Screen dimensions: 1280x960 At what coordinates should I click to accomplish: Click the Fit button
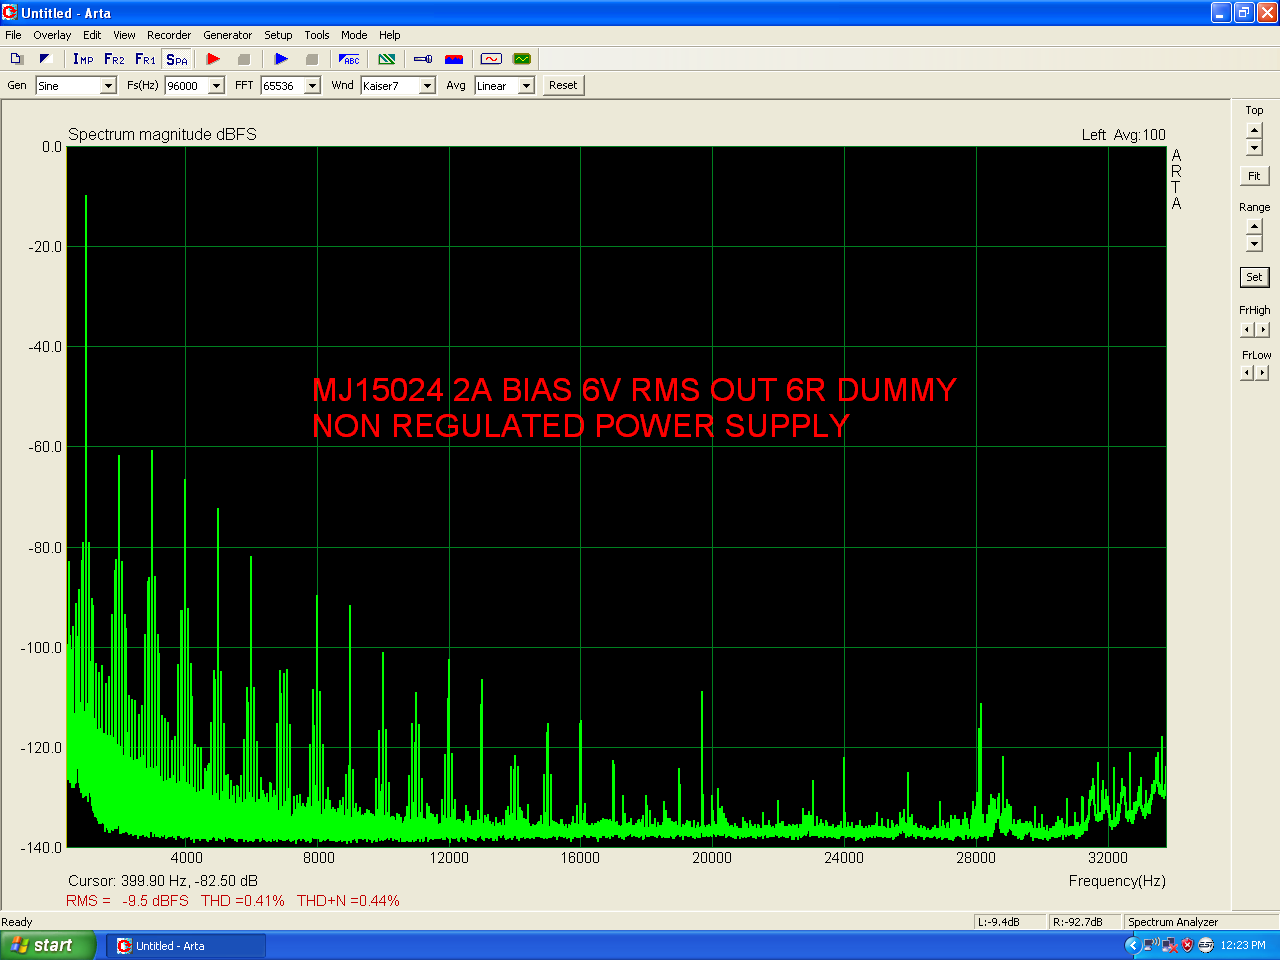pos(1254,176)
